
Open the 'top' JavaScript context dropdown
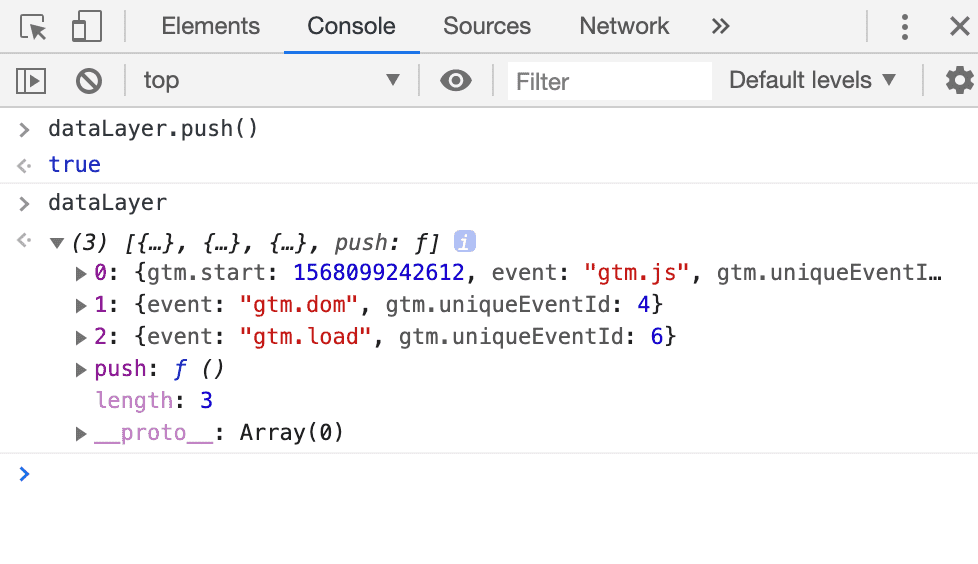tap(270, 80)
